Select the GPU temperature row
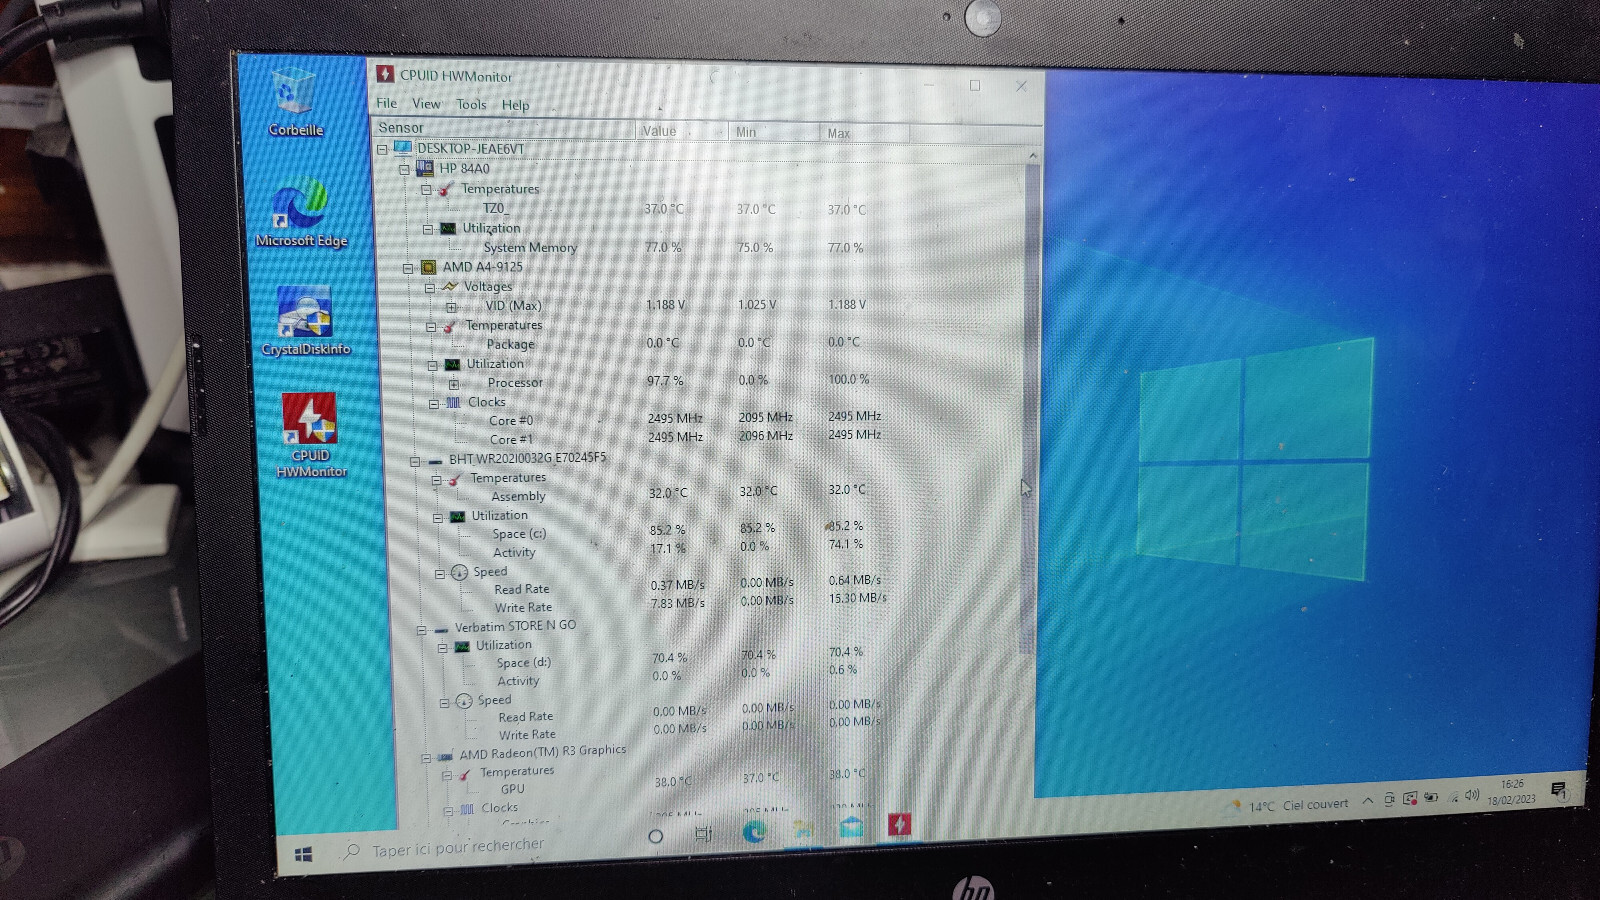Viewport: 1600px width, 900px height. pos(513,790)
